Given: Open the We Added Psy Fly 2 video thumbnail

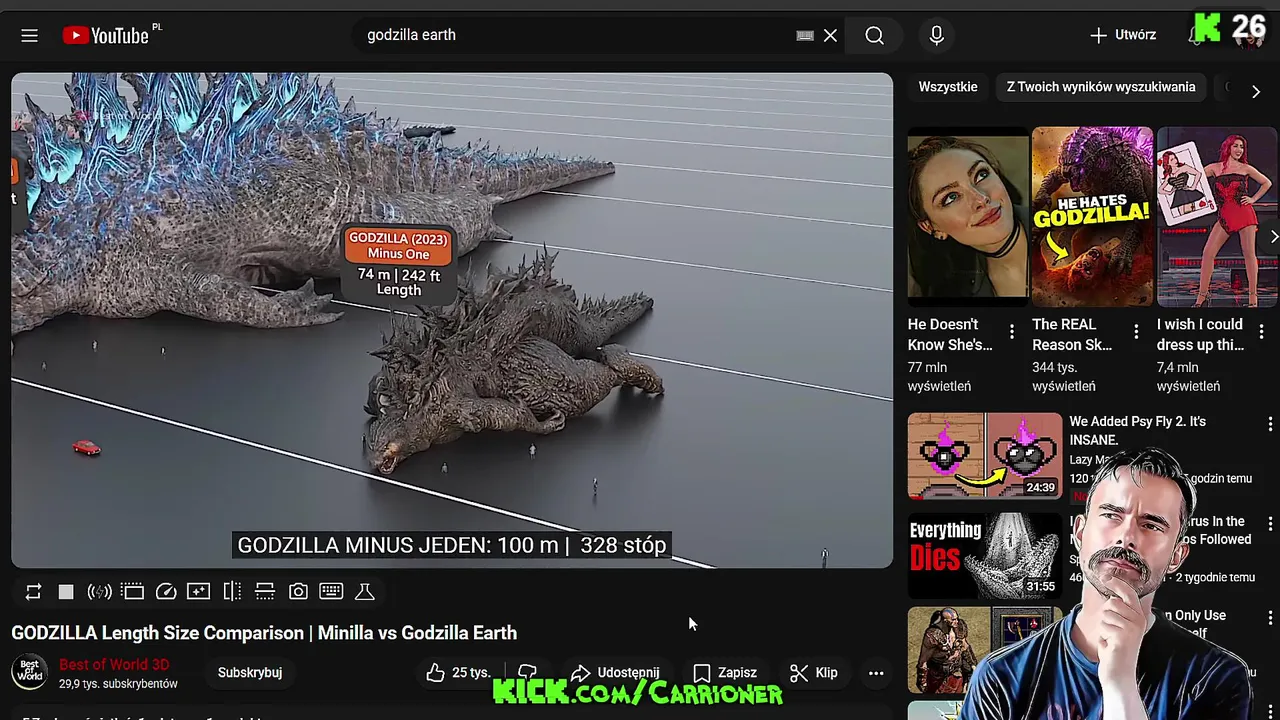Looking at the screenshot, I should coord(985,455).
